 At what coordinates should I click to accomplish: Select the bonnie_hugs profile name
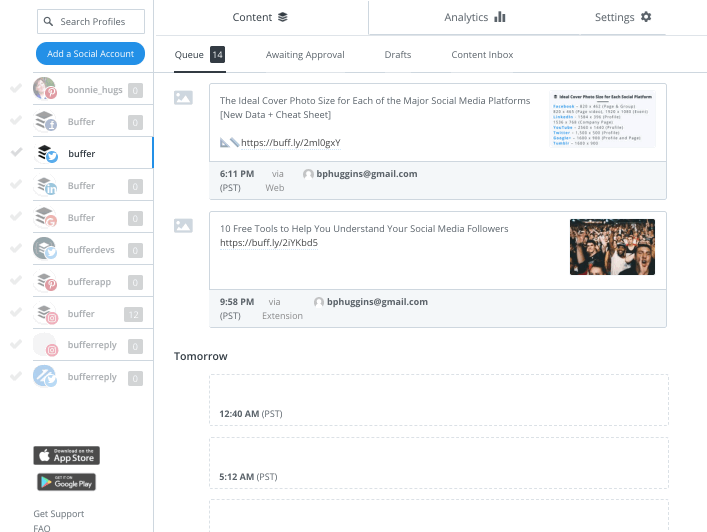95,90
